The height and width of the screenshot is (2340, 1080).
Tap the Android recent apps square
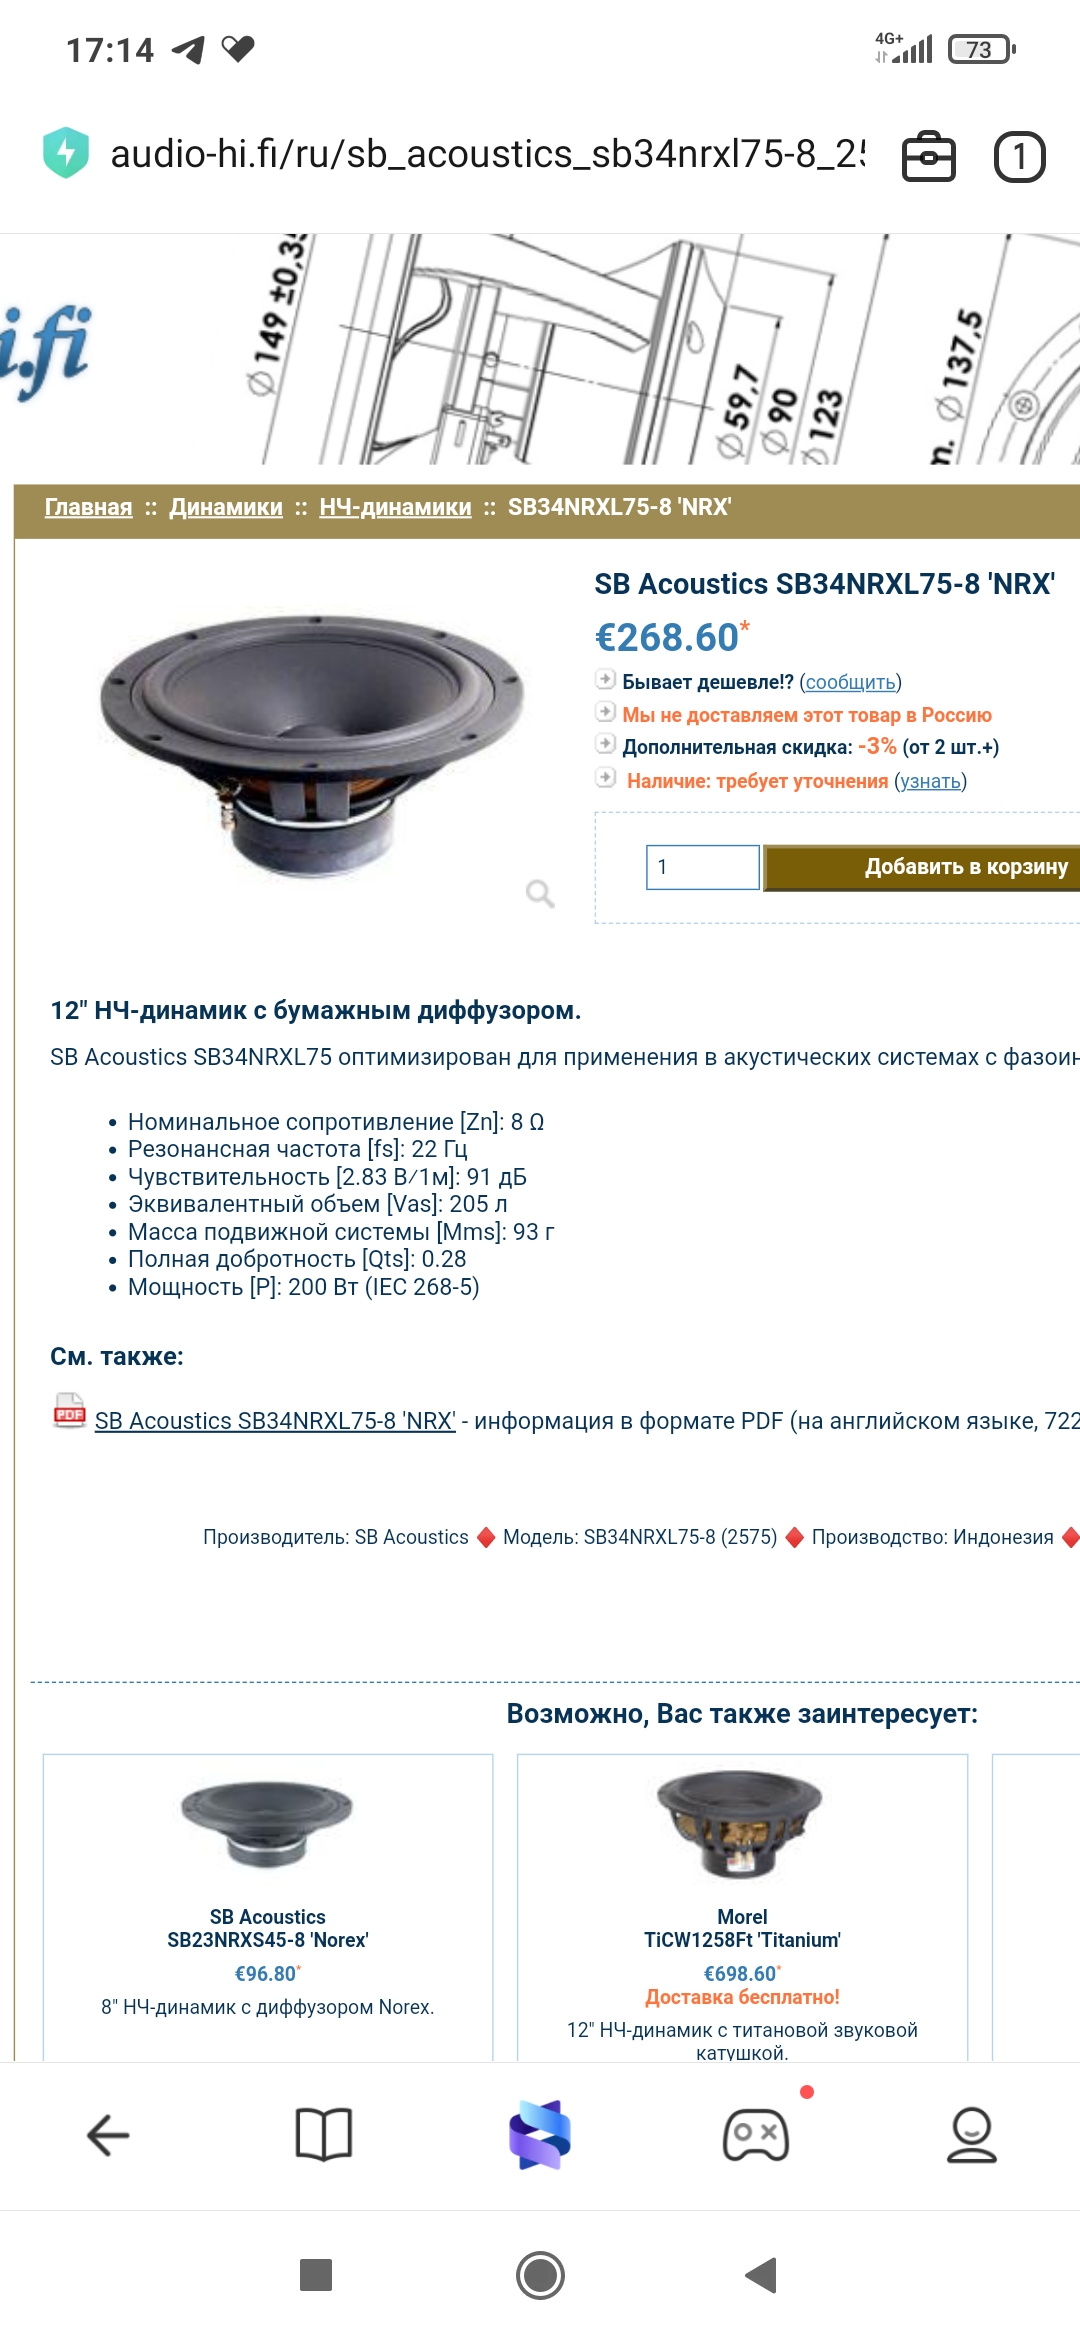tap(316, 2275)
